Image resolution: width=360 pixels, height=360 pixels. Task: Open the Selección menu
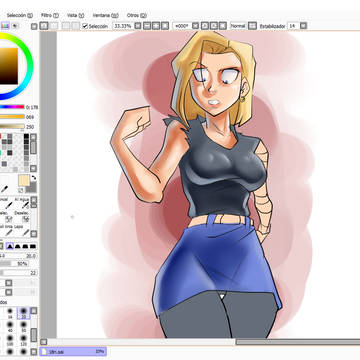pos(20,15)
